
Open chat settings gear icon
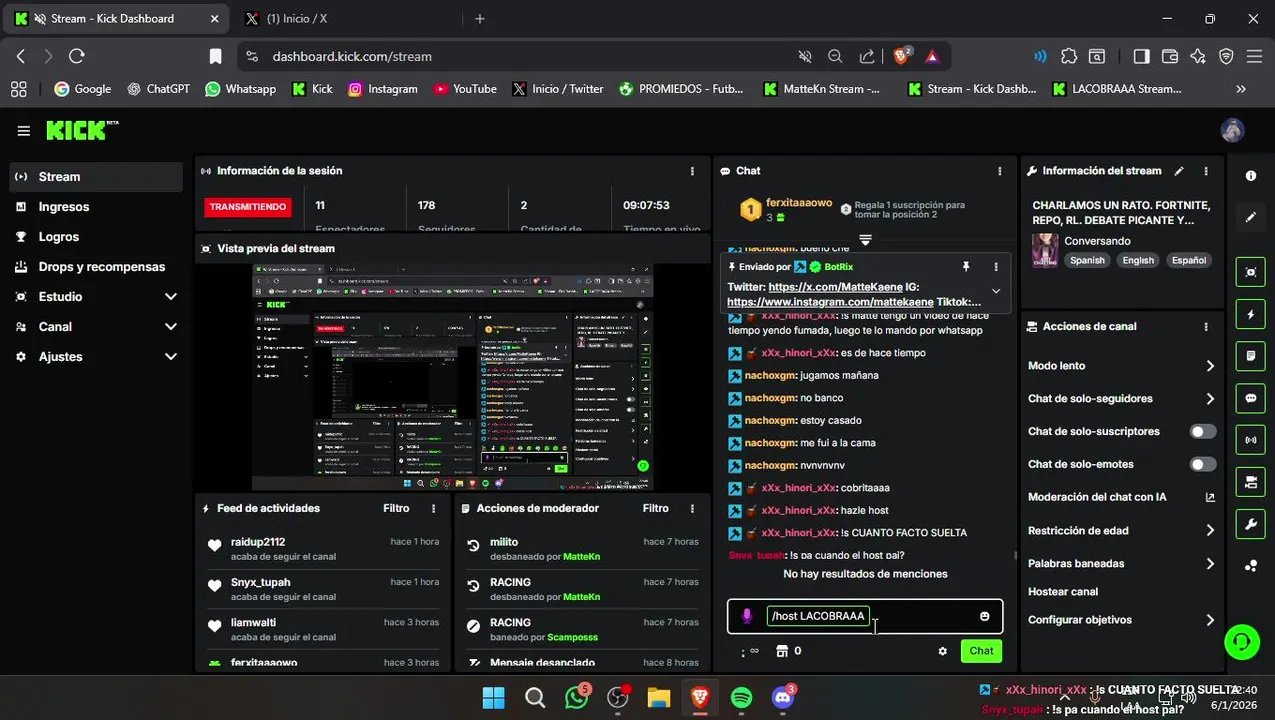point(942,651)
